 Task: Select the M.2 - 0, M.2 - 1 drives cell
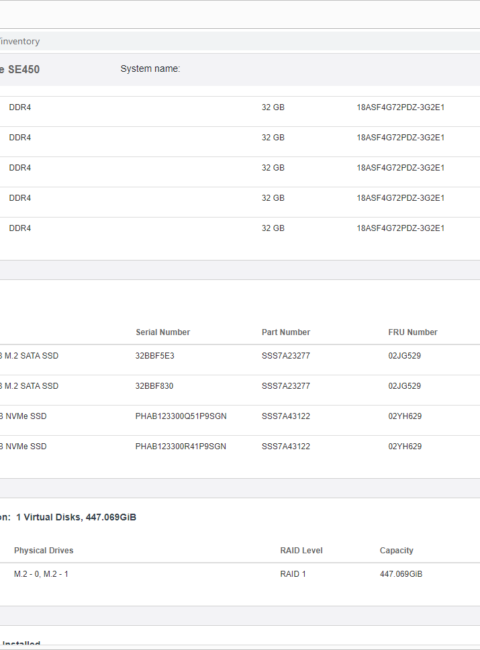(41, 574)
